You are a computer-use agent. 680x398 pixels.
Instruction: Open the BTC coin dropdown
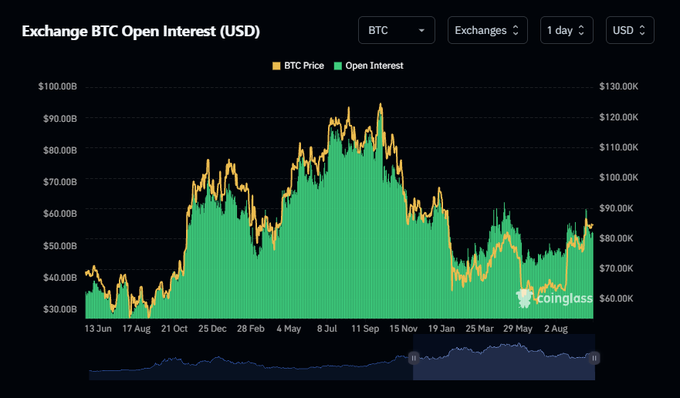pyautogui.click(x=396, y=30)
